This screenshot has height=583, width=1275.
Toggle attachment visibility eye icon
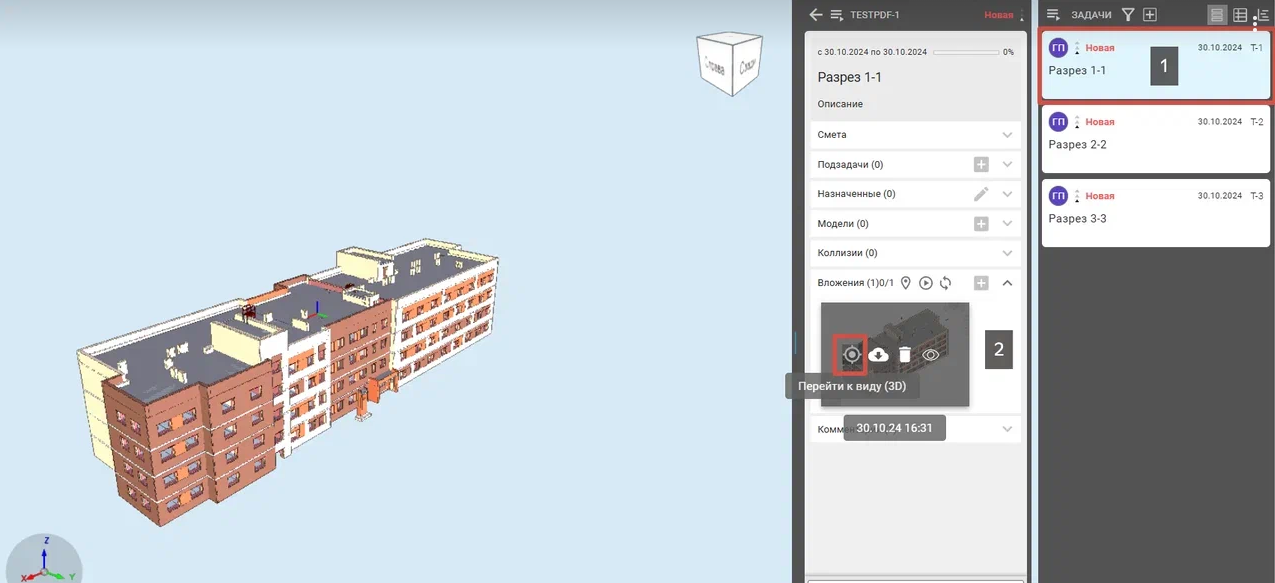point(931,354)
